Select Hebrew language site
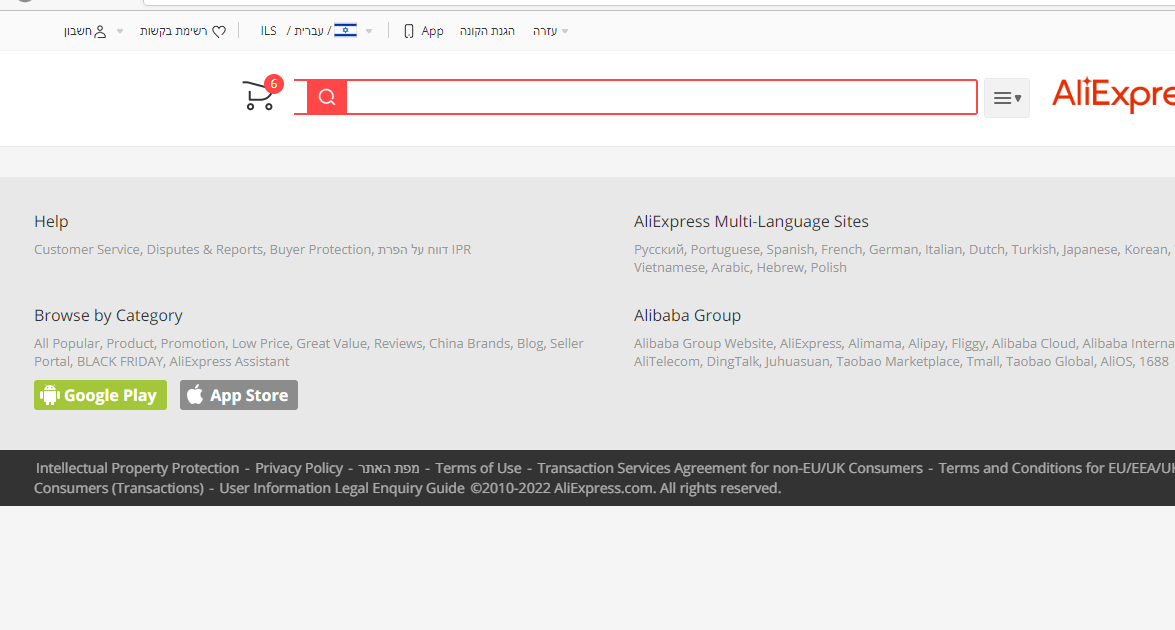1175x630 pixels. pos(780,267)
